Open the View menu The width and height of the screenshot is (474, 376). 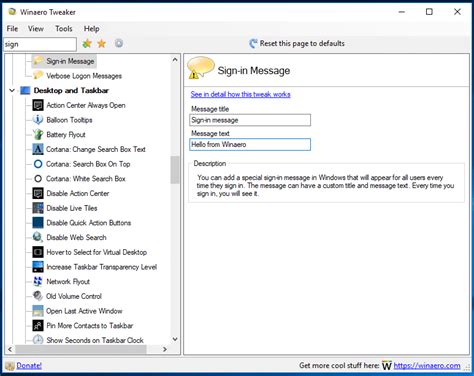tap(36, 29)
